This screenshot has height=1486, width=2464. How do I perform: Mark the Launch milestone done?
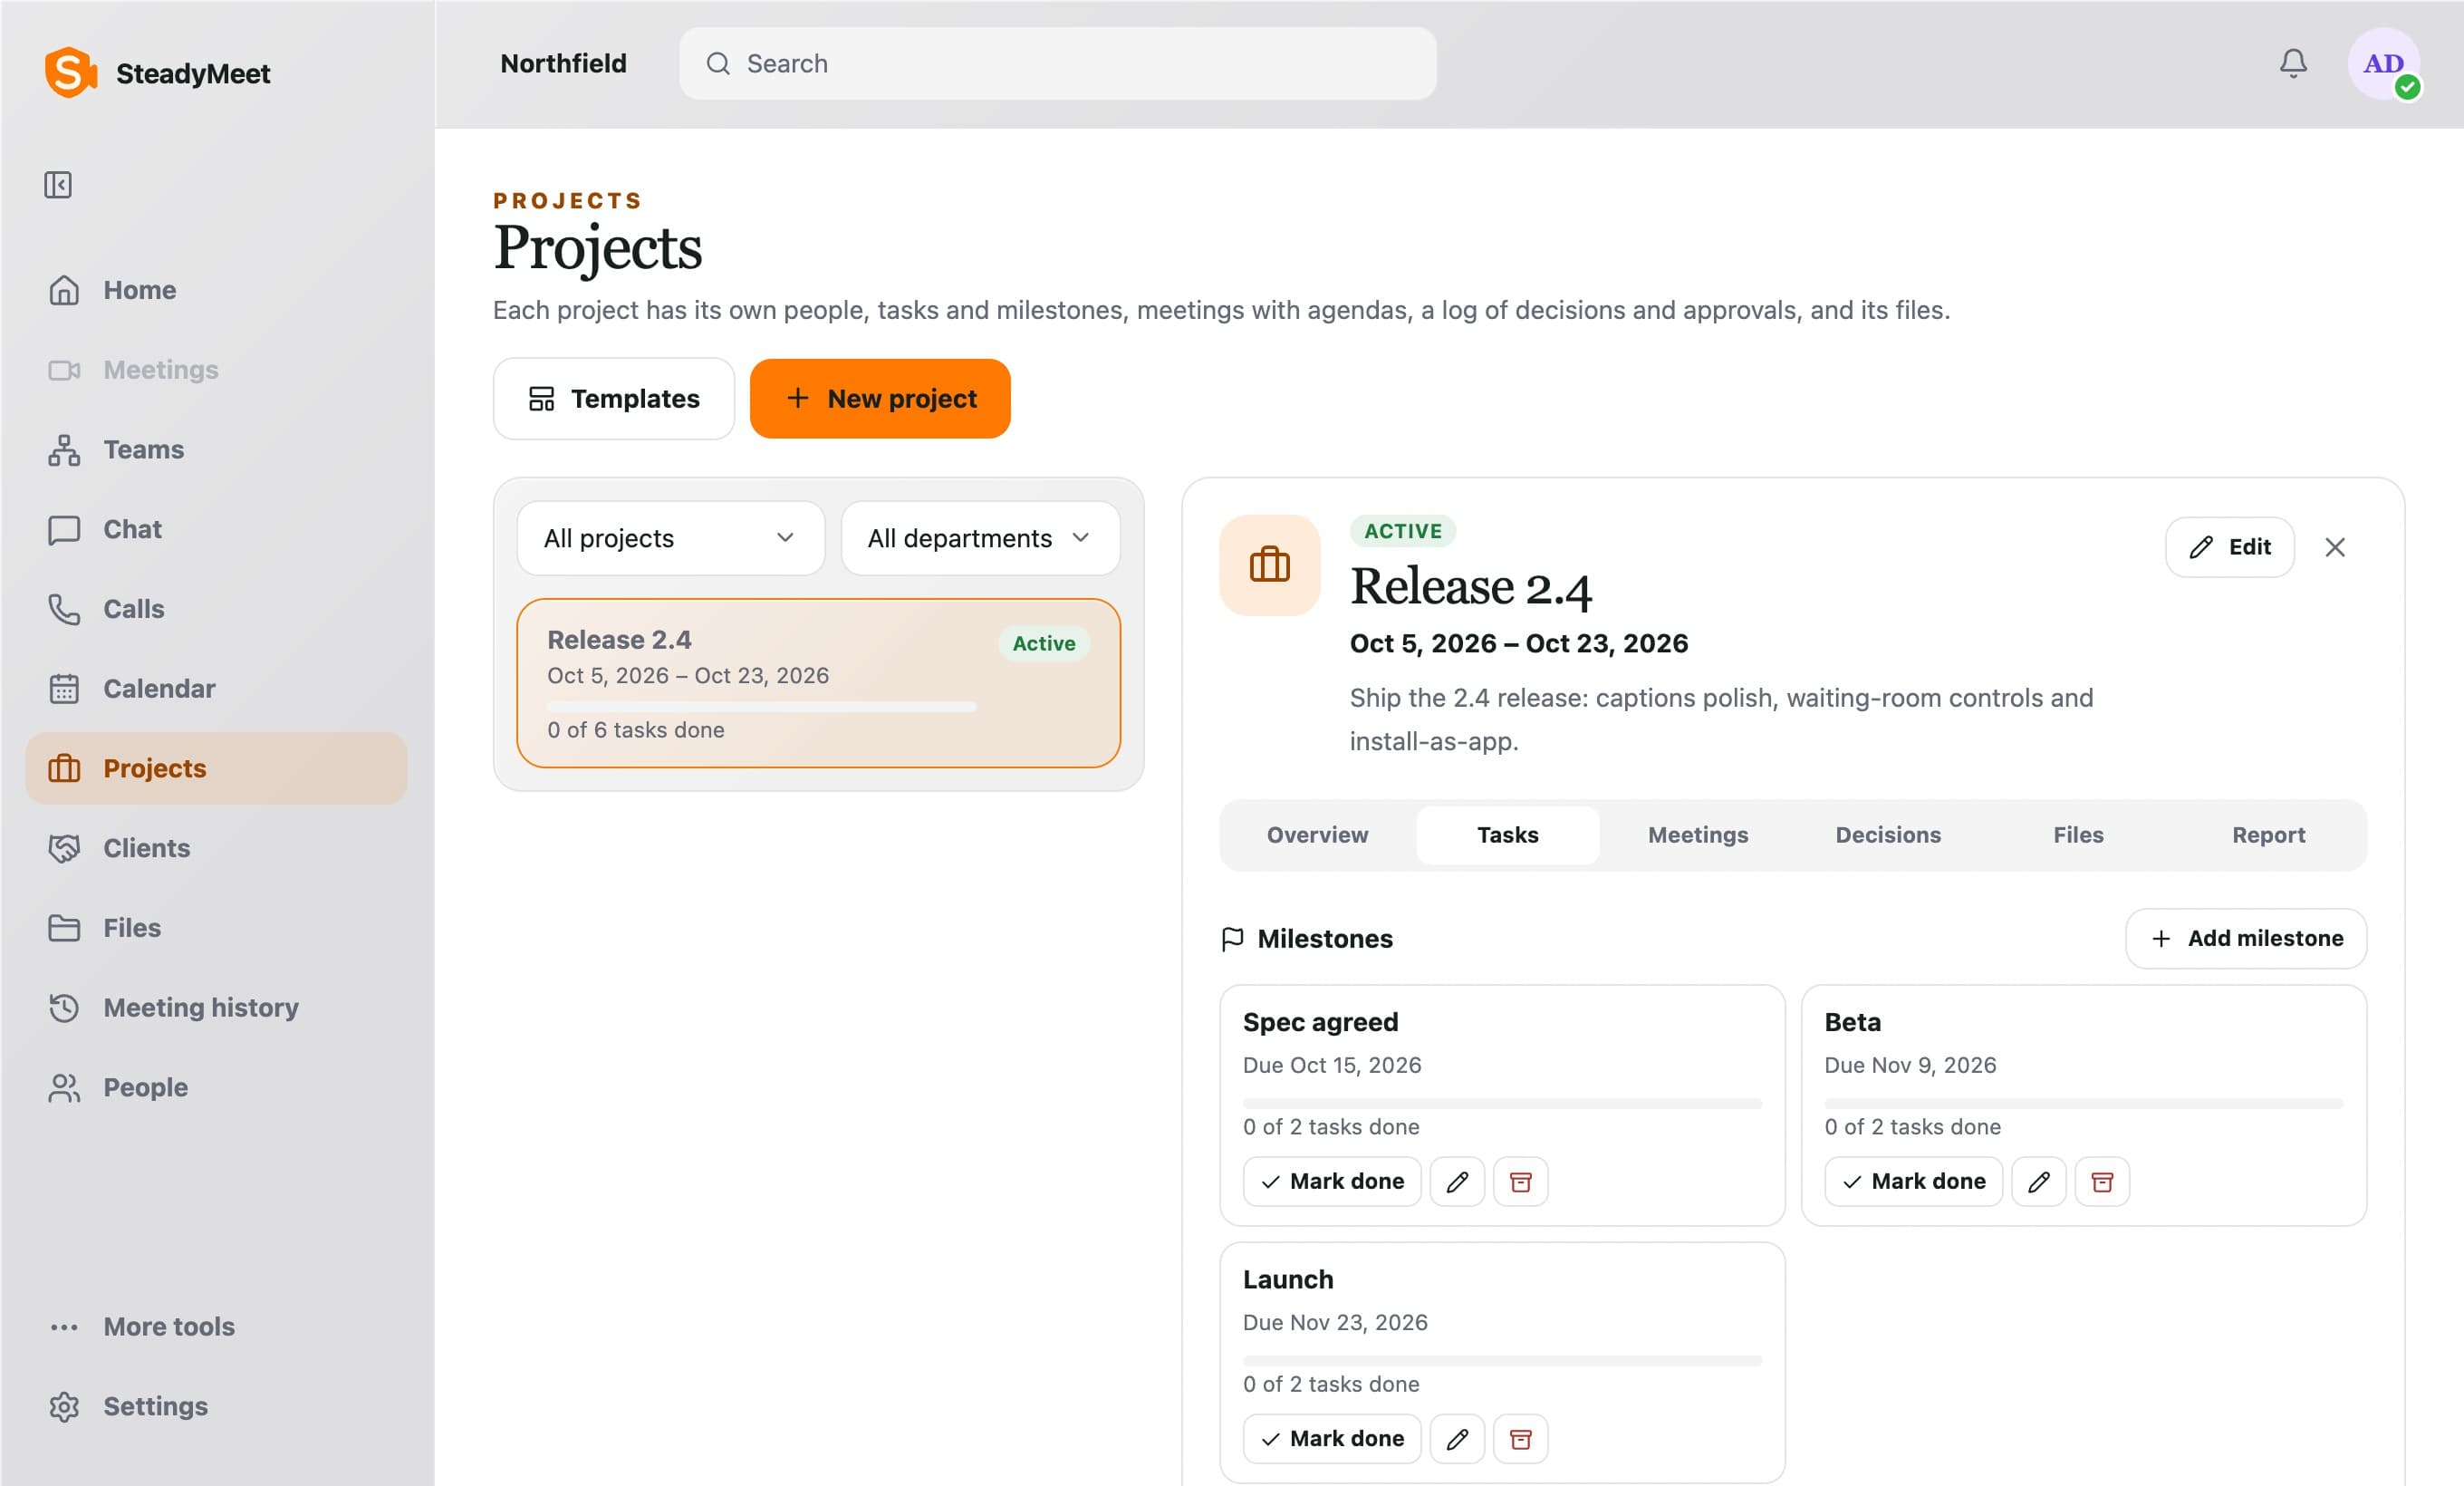click(1332, 1439)
